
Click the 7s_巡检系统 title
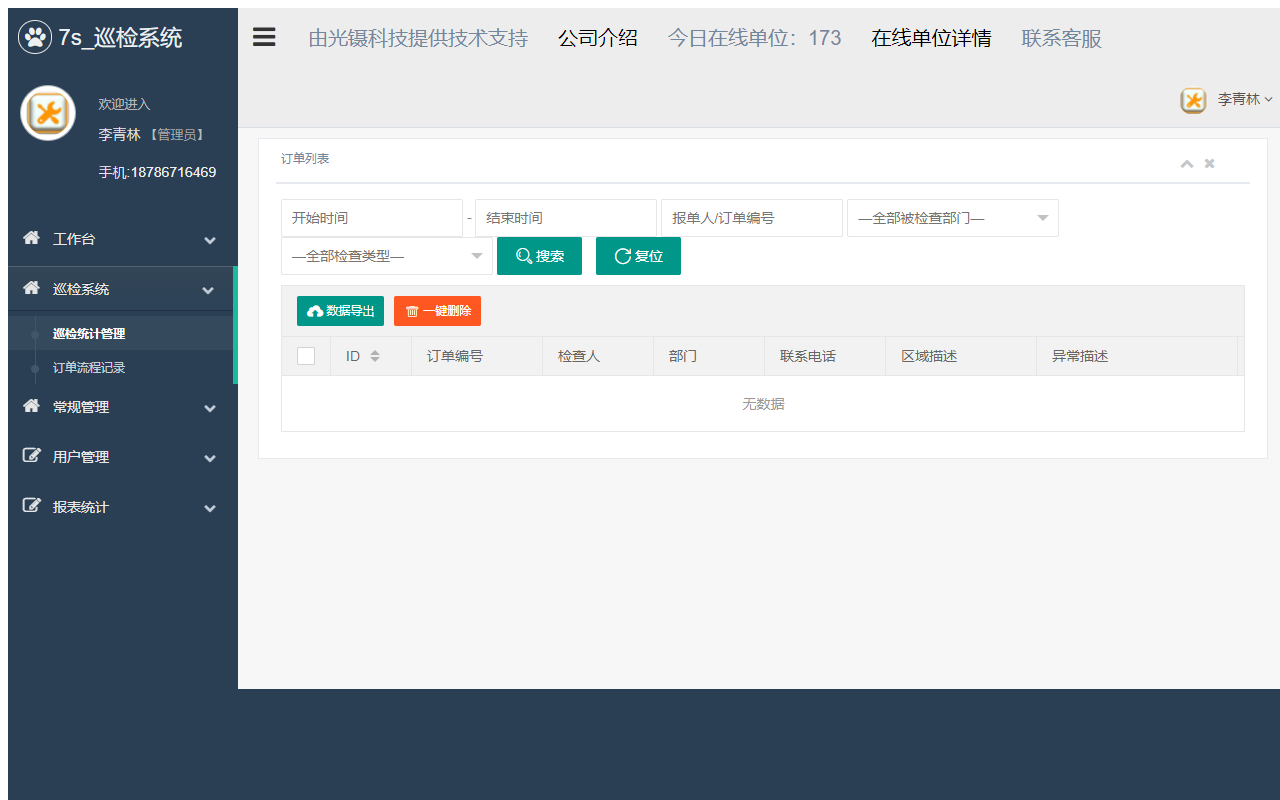click(x=120, y=38)
